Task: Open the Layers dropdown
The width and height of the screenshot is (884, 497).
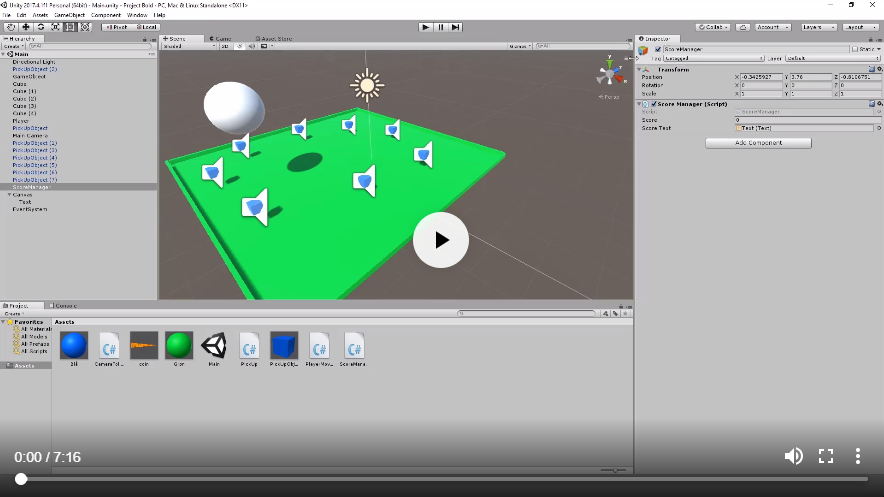Action: [818, 27]
